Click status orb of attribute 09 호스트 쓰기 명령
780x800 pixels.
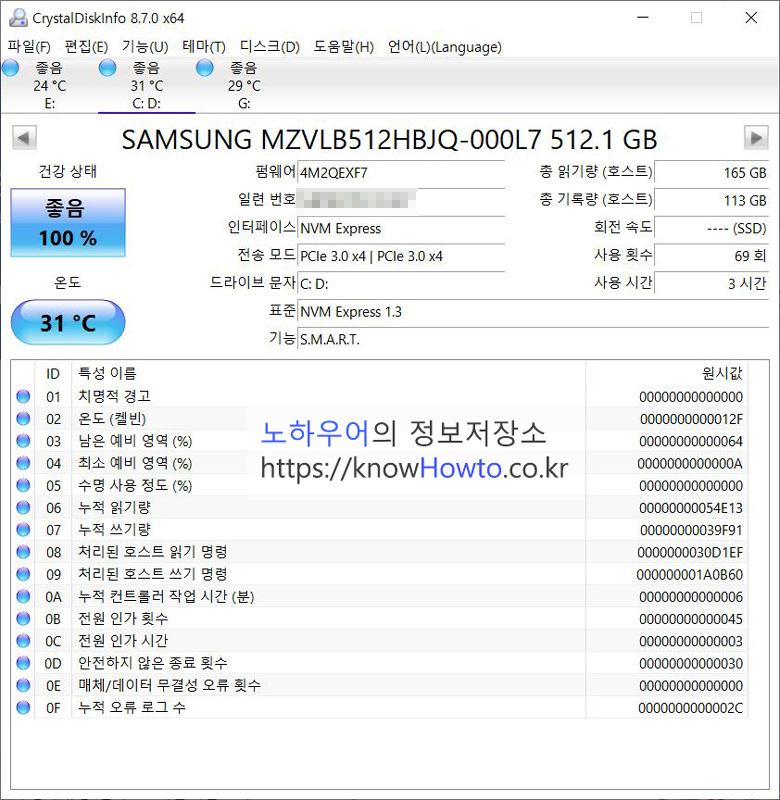click(23, 574)
